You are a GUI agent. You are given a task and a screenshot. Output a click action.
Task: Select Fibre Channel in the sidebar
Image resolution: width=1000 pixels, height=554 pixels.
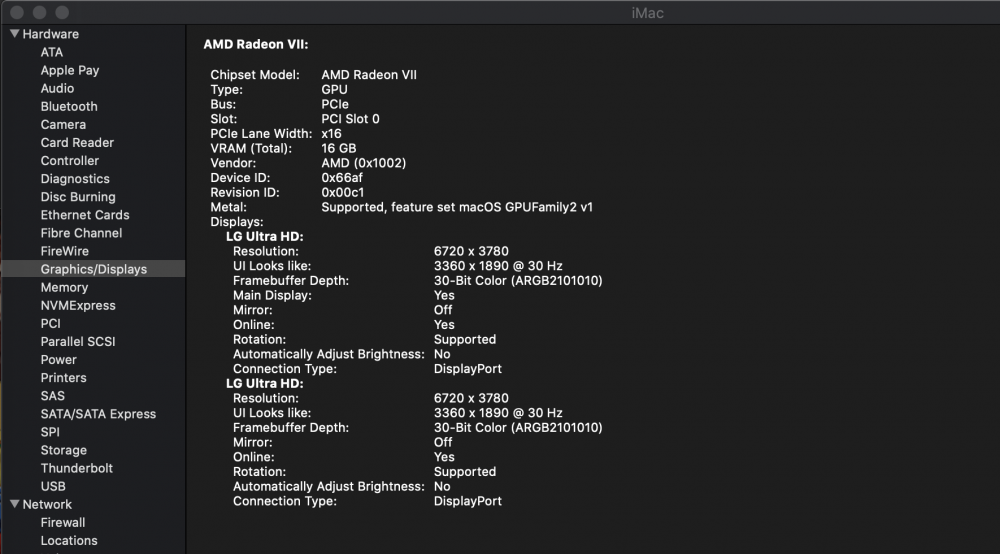point(81,233)
